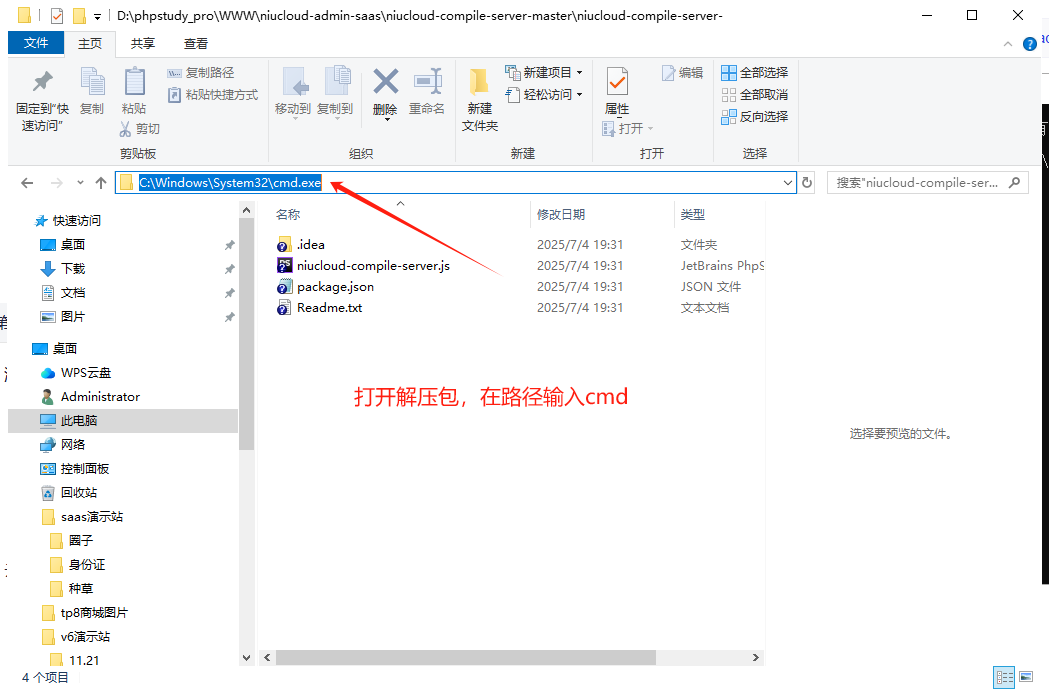The image size is (1049, 697).
Task: Open the Properties icon with checkmark
Action: (x=617, y=83)
